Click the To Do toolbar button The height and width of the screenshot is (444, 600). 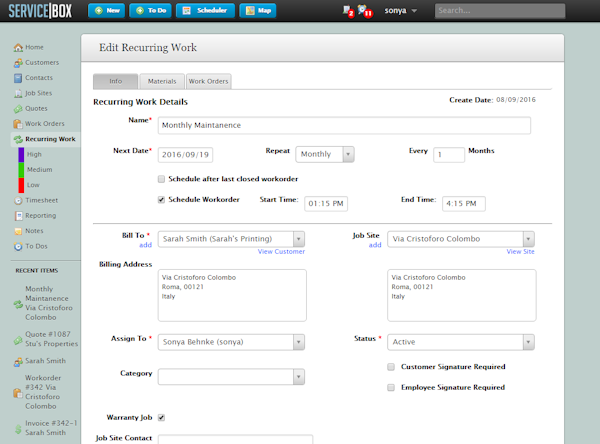coord(150,11)
